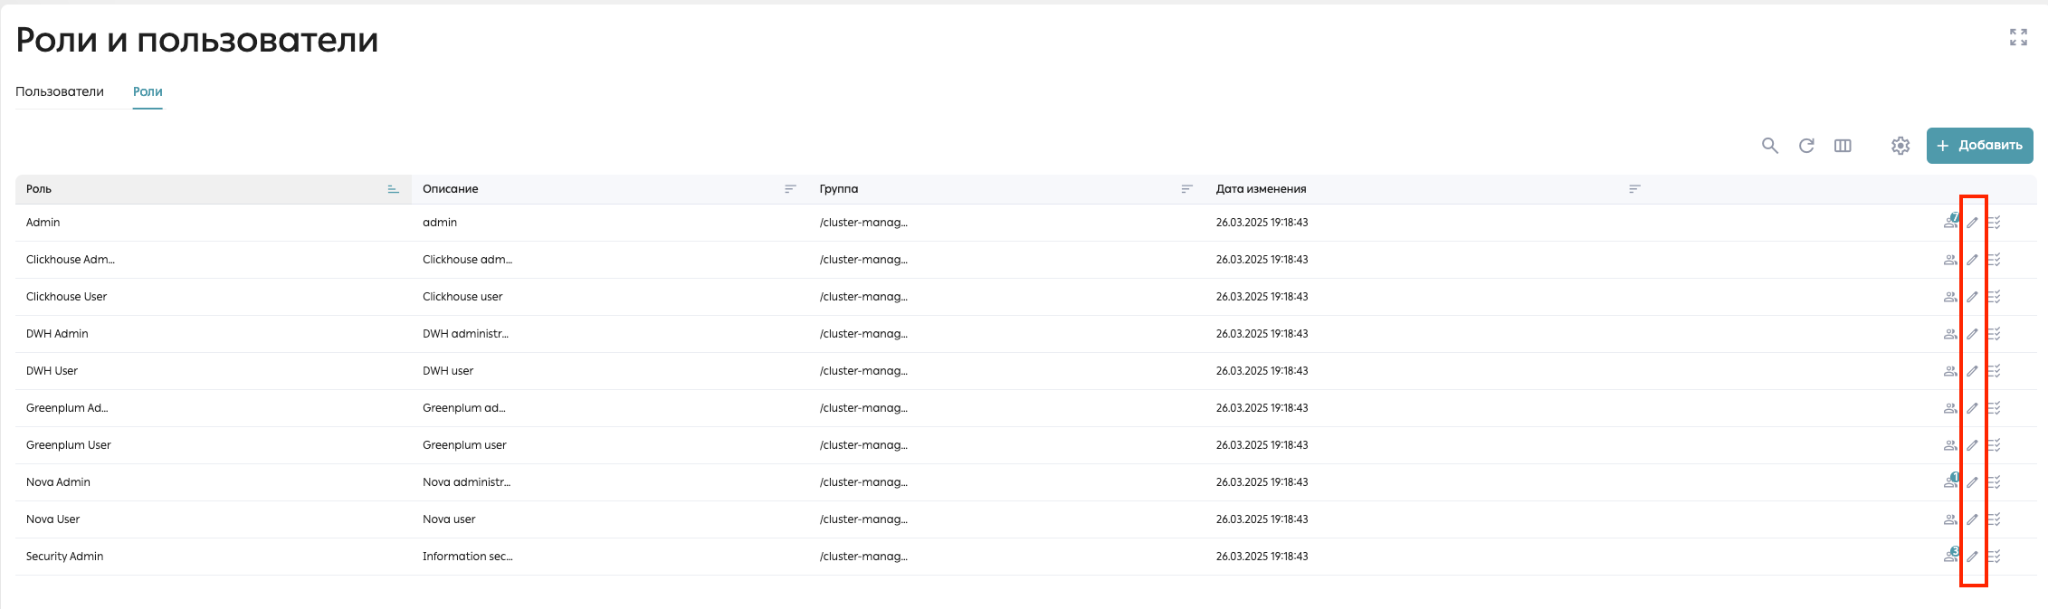Refresh the roles table

point(1806,146)
